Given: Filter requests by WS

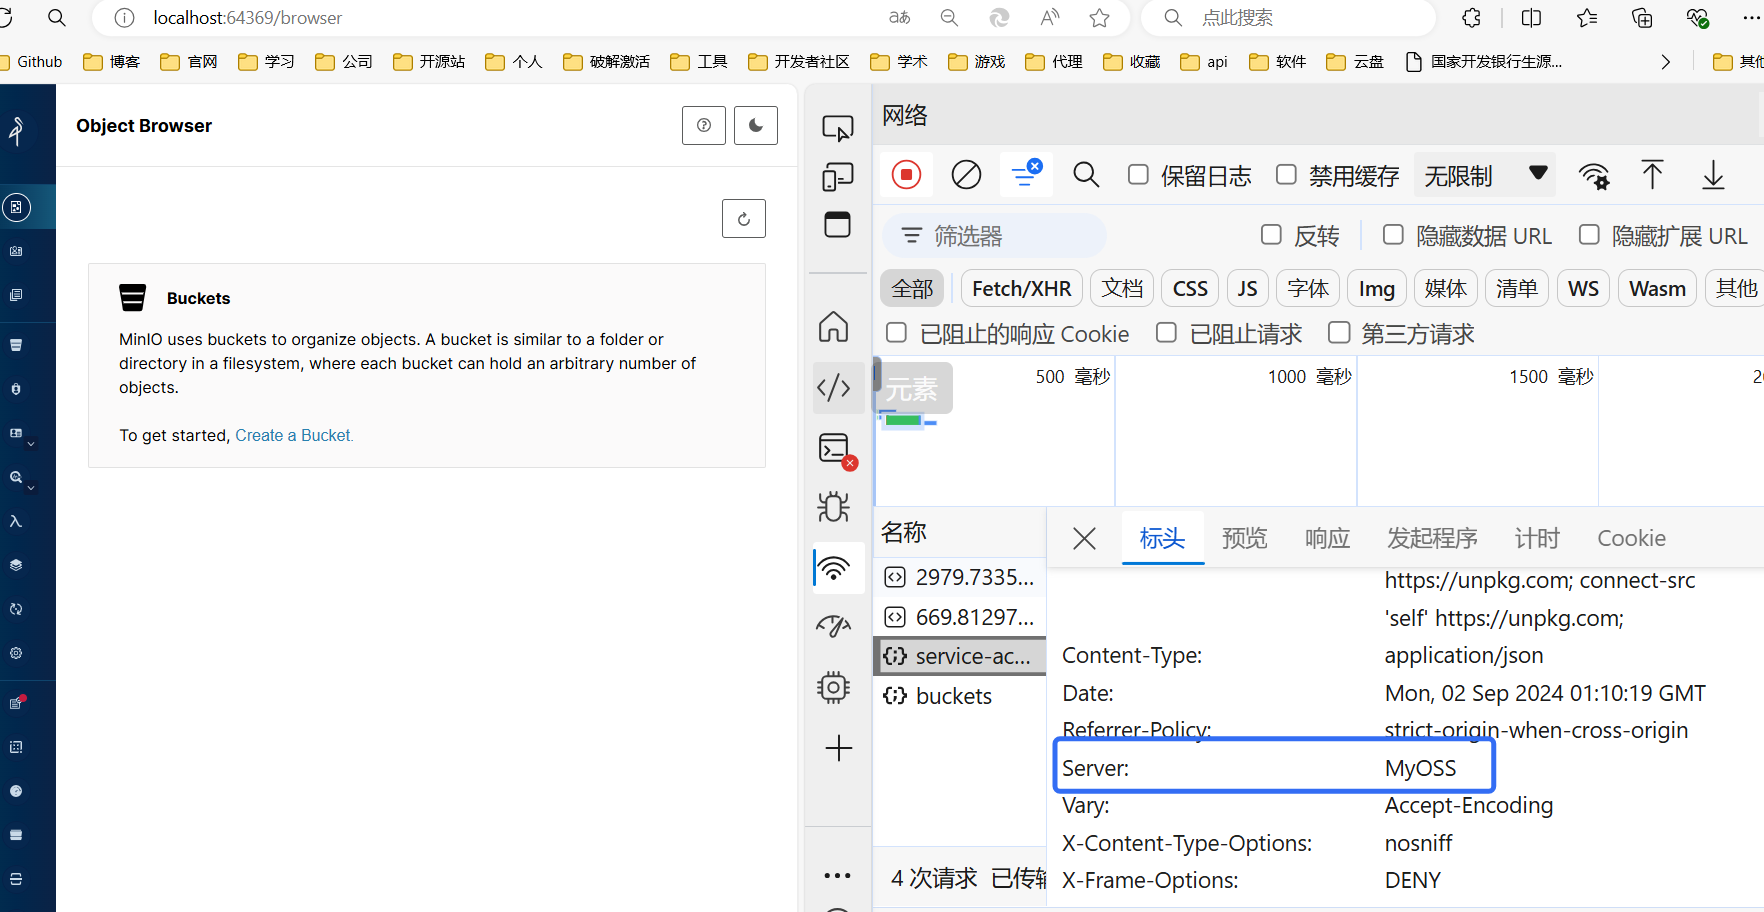Looking at the screenshot, I should (1583, 289).
